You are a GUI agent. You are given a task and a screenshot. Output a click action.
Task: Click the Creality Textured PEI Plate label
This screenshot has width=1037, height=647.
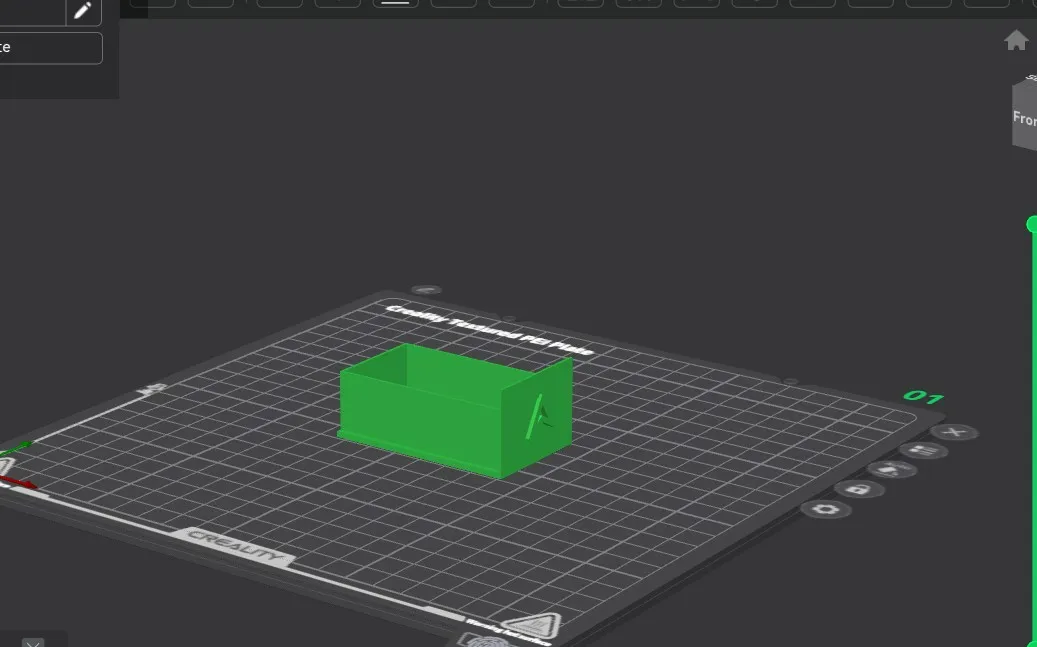click(489, 329)
